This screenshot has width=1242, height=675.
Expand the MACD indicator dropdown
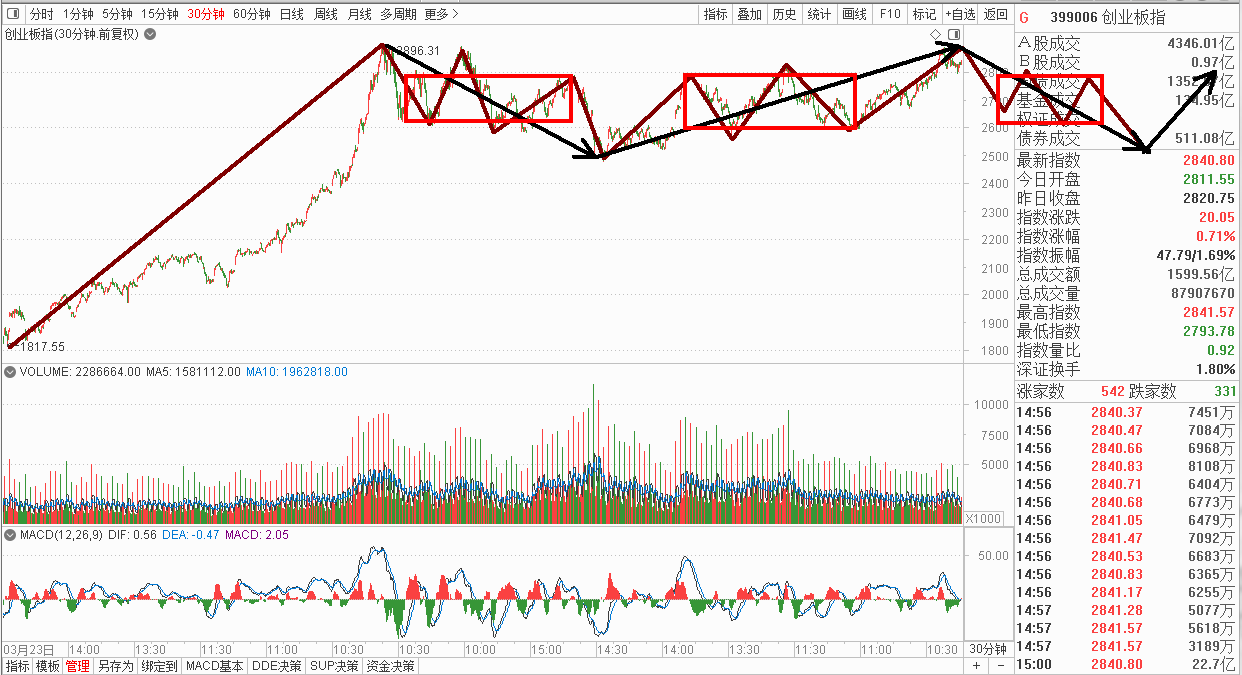[10, 536]
